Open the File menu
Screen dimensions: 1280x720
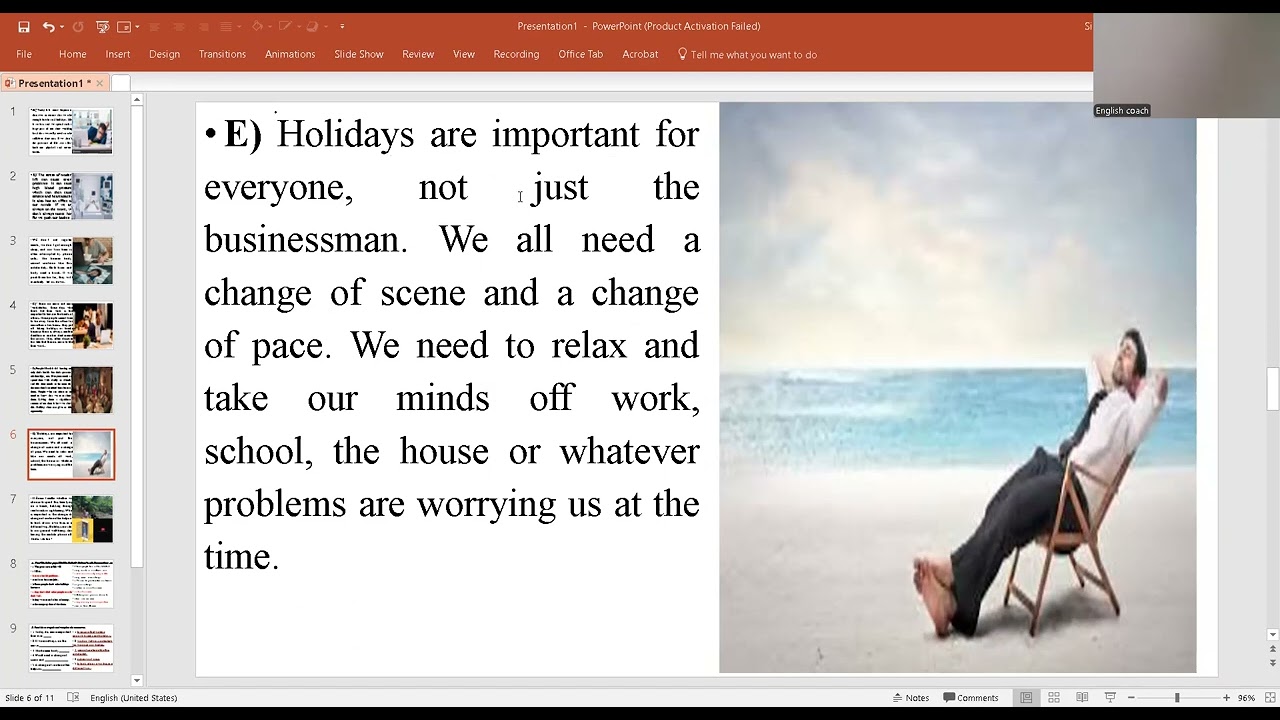[x=24, y=54]
